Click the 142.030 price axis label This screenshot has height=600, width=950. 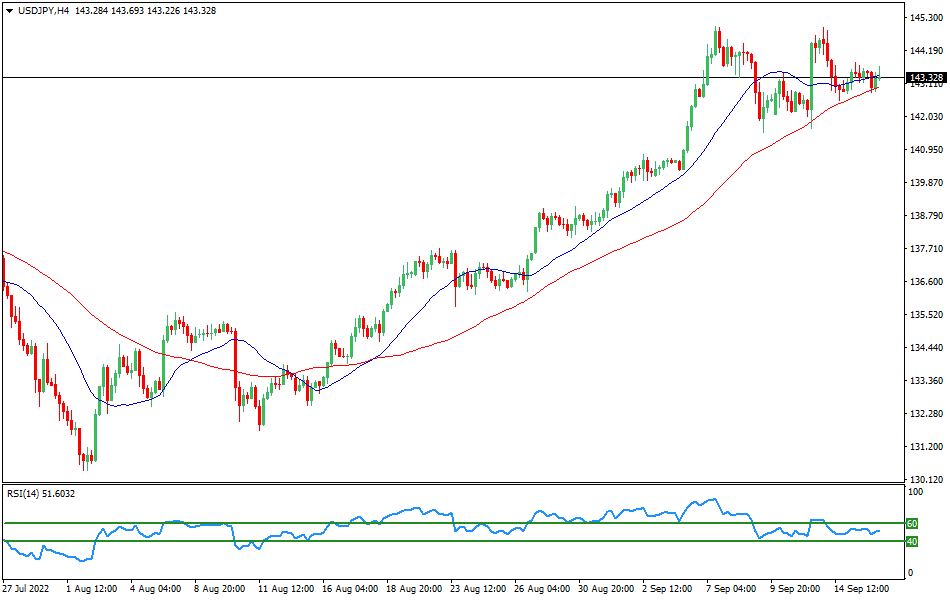pos(925,117)
